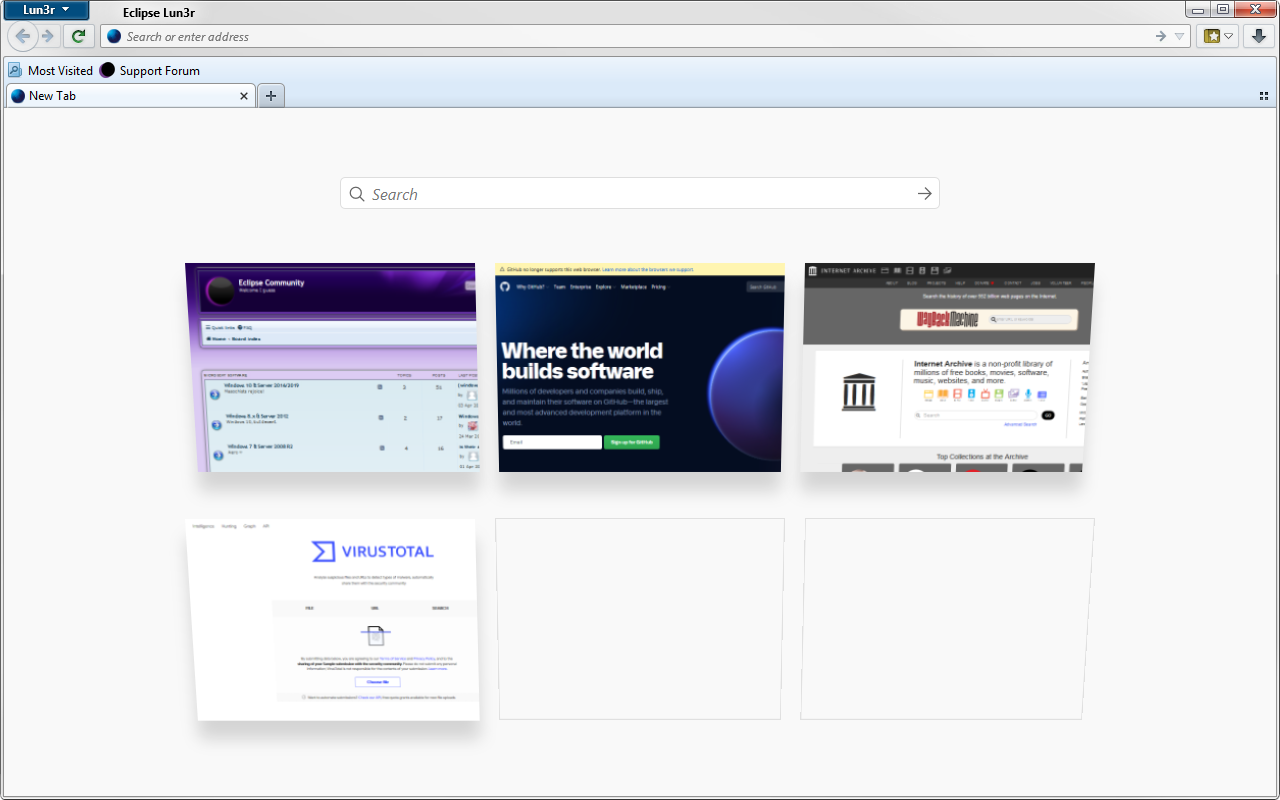Screen dimensions: 1280x800
Task: Expand the address bar history dropdown
Action: click(x=1180, y=37)
